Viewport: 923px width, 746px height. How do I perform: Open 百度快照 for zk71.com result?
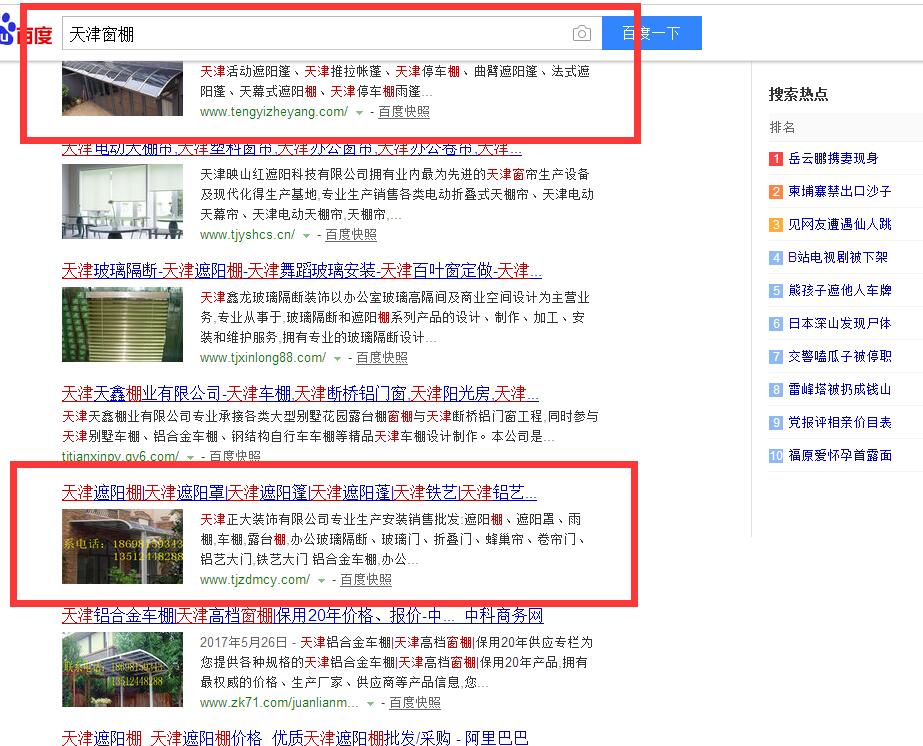tap(415, 703)
